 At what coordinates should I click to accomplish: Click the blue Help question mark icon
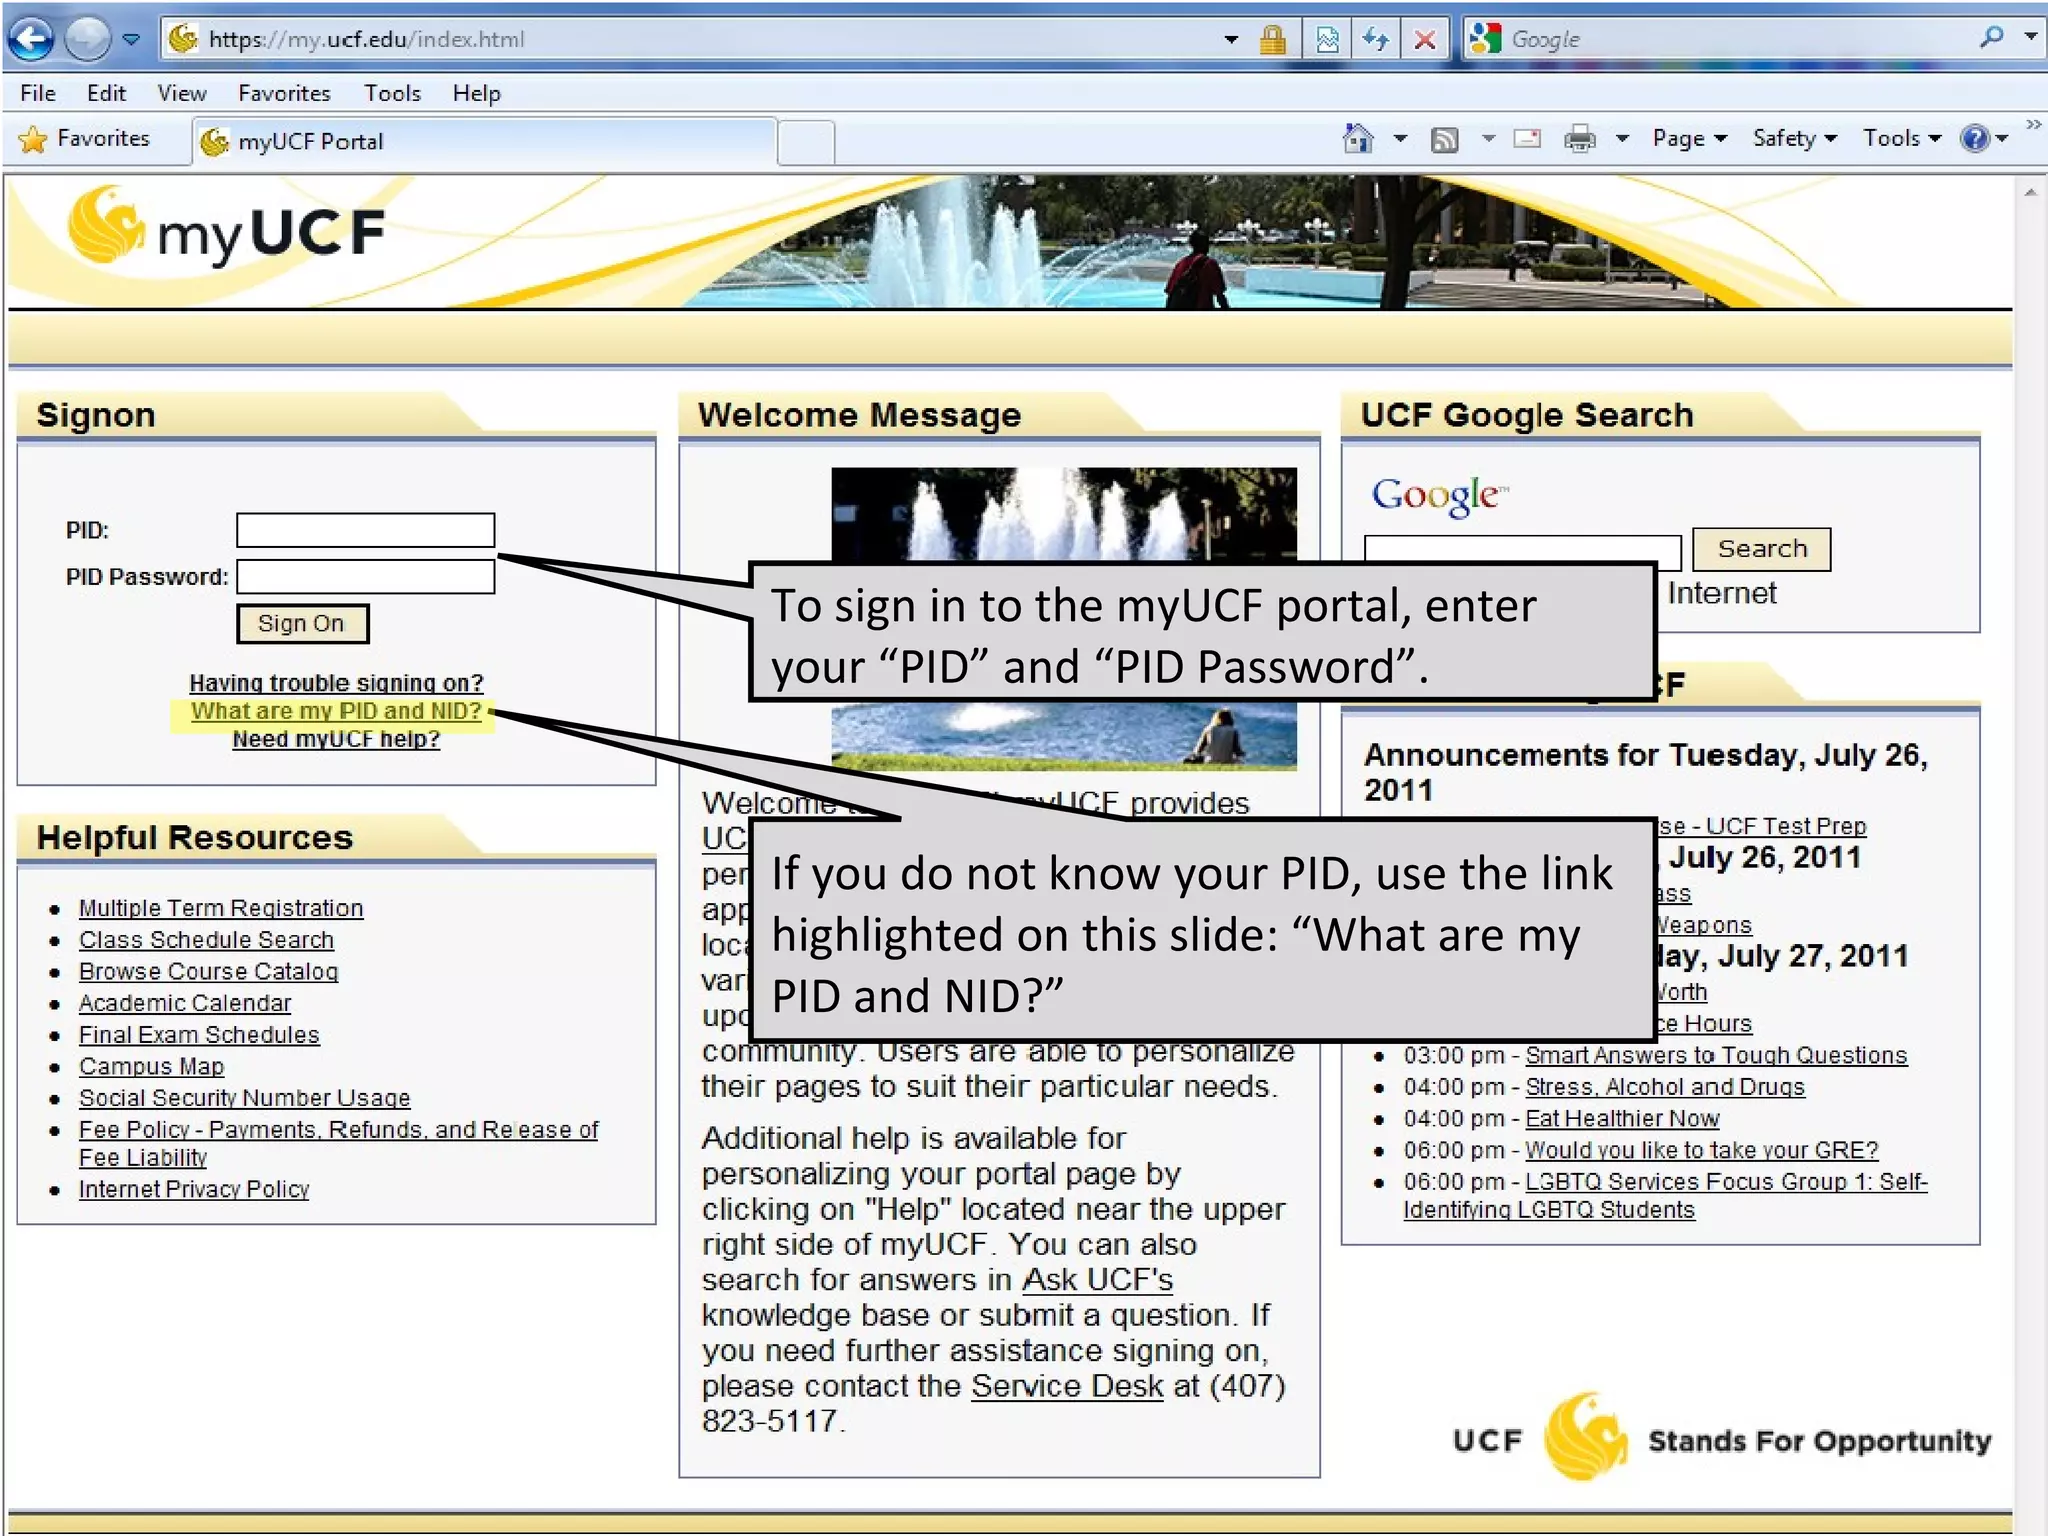point(1975,139)
